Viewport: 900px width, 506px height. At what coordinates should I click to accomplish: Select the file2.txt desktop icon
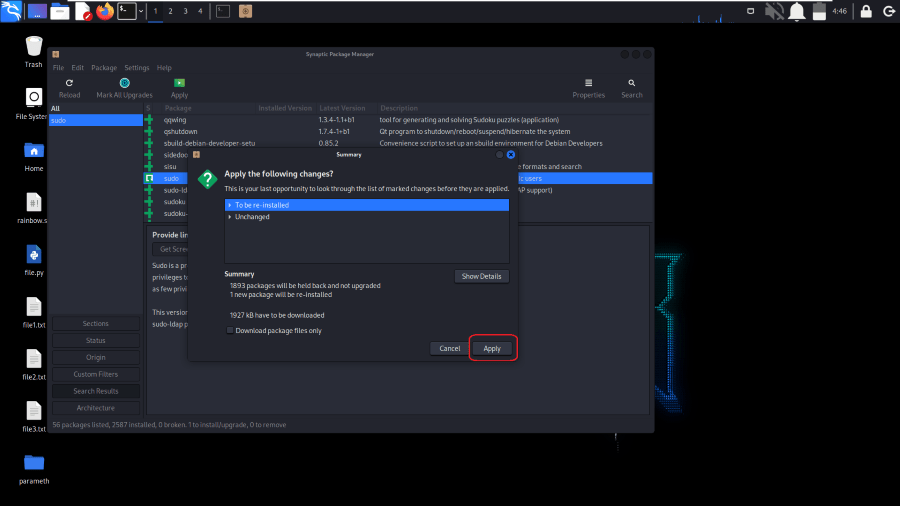click(34, 365)
